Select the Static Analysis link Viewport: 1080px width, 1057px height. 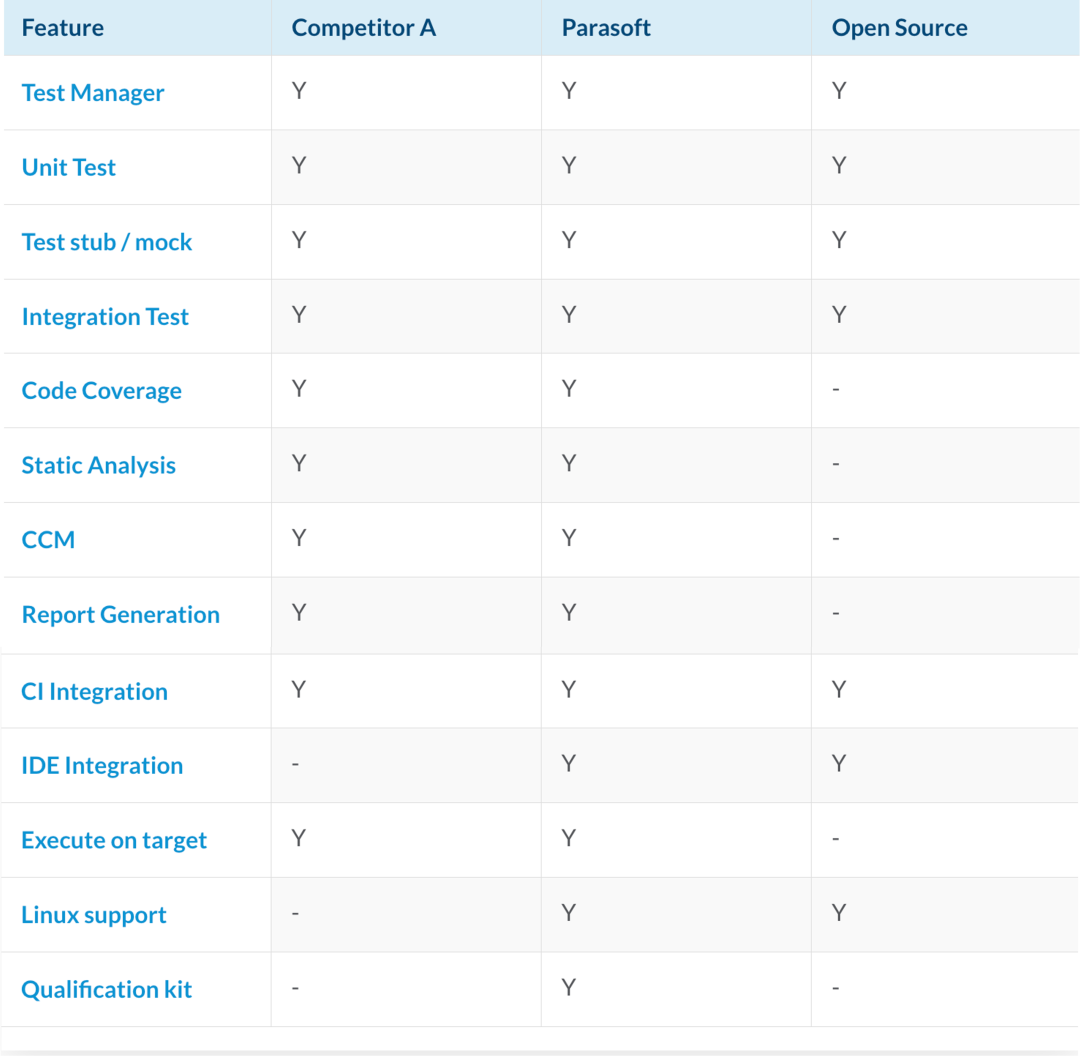tap(98, 465)
